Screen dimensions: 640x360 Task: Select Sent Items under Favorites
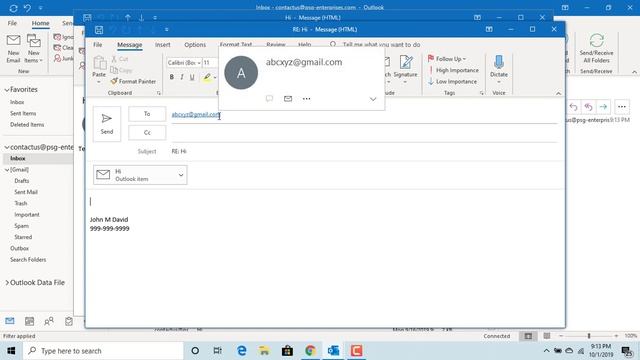[x=23, y=113]
